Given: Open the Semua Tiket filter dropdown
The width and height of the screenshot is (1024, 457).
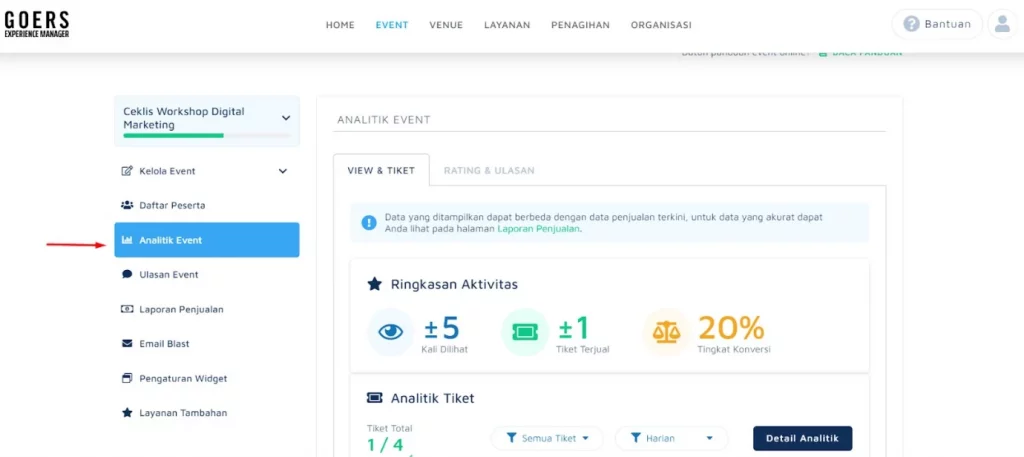Looking at the screenshot, I should coord(547,438).
